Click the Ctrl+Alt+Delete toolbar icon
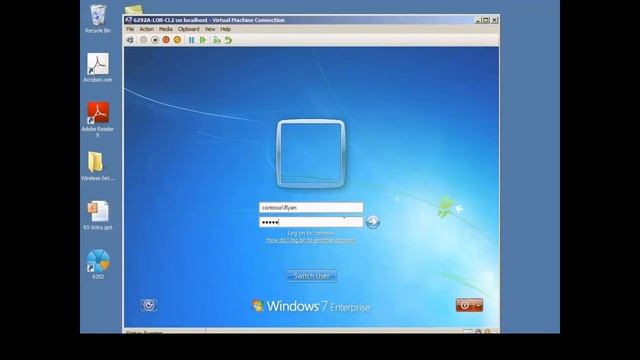640x360 pixels. pyautogui.click(x=130, y=40)
